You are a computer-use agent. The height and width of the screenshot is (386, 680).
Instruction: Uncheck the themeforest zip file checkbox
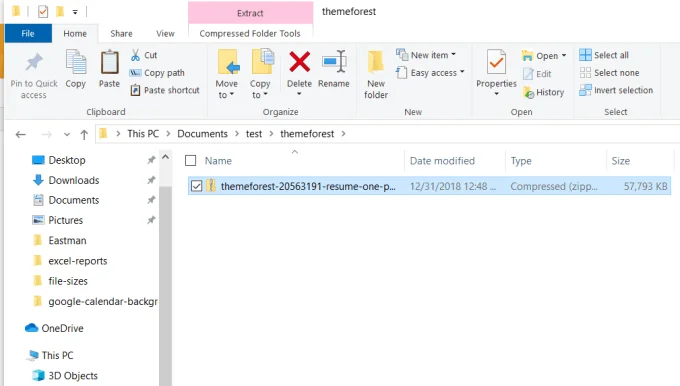pyautogui.click(x=196, y=186)
